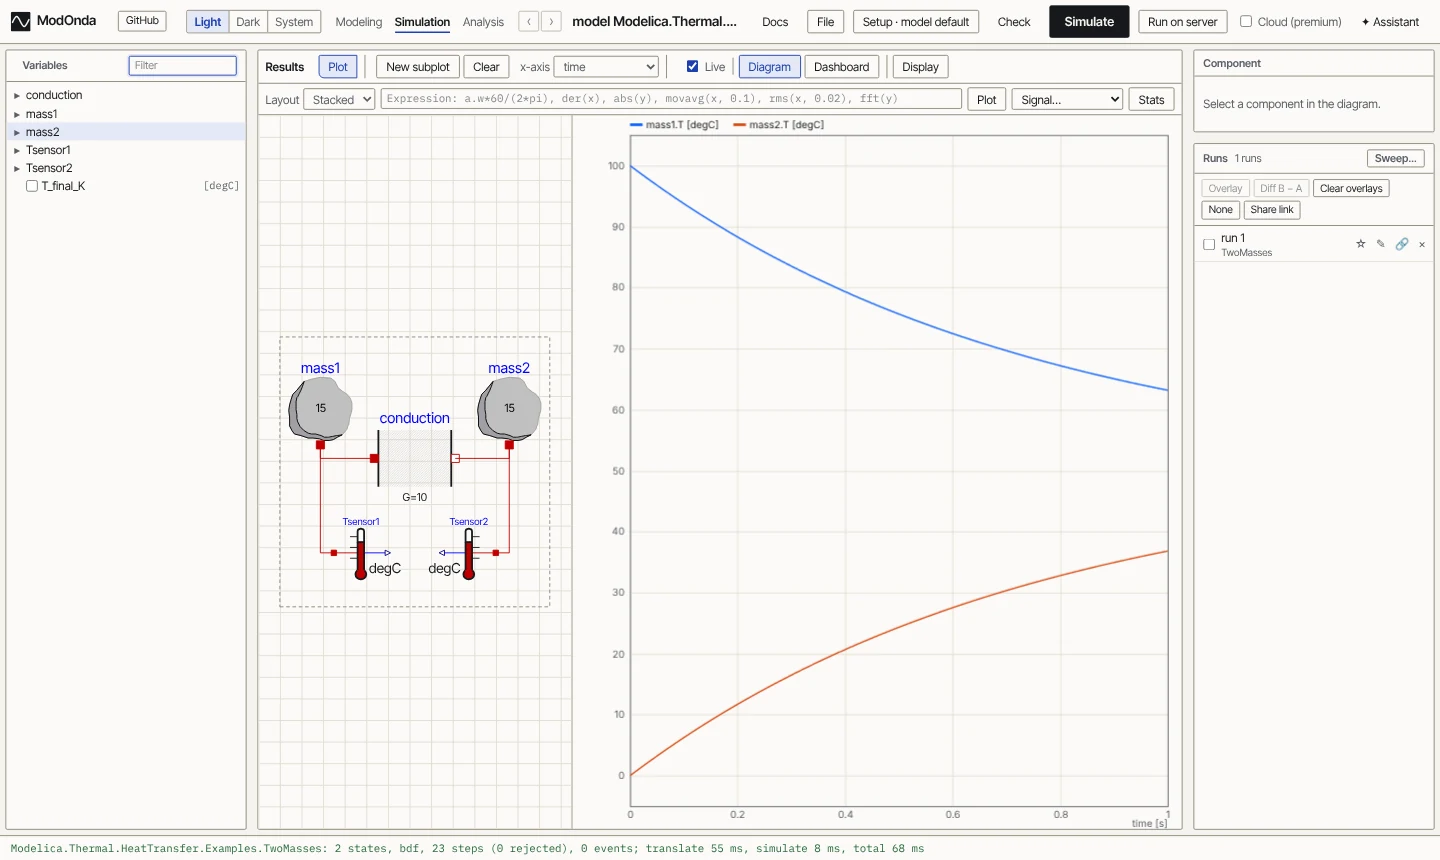The height and width of the screenshot is (860, 1440).
Task: Expand the mass1 variable tree node
Action: coord(17,115)
